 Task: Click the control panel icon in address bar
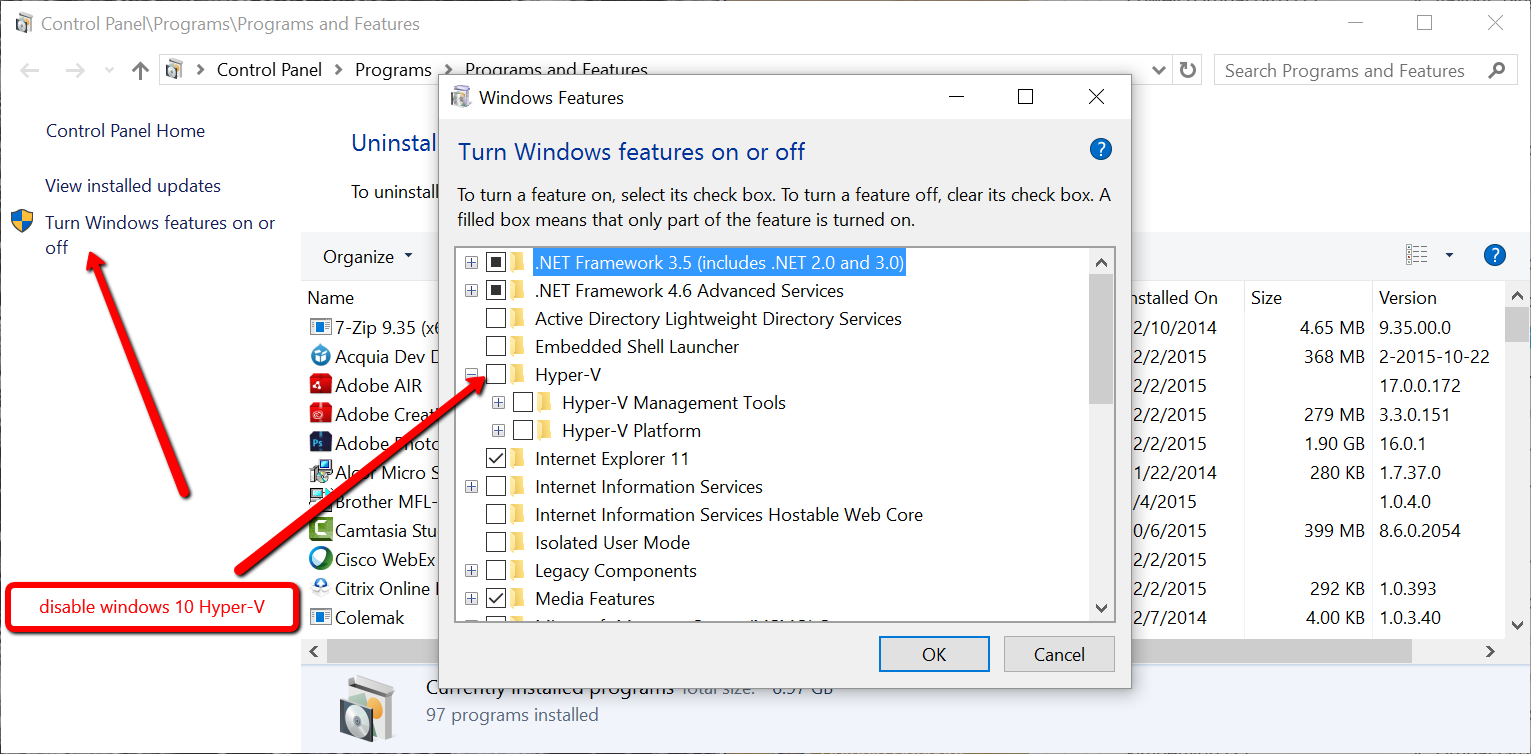[174, 70]
